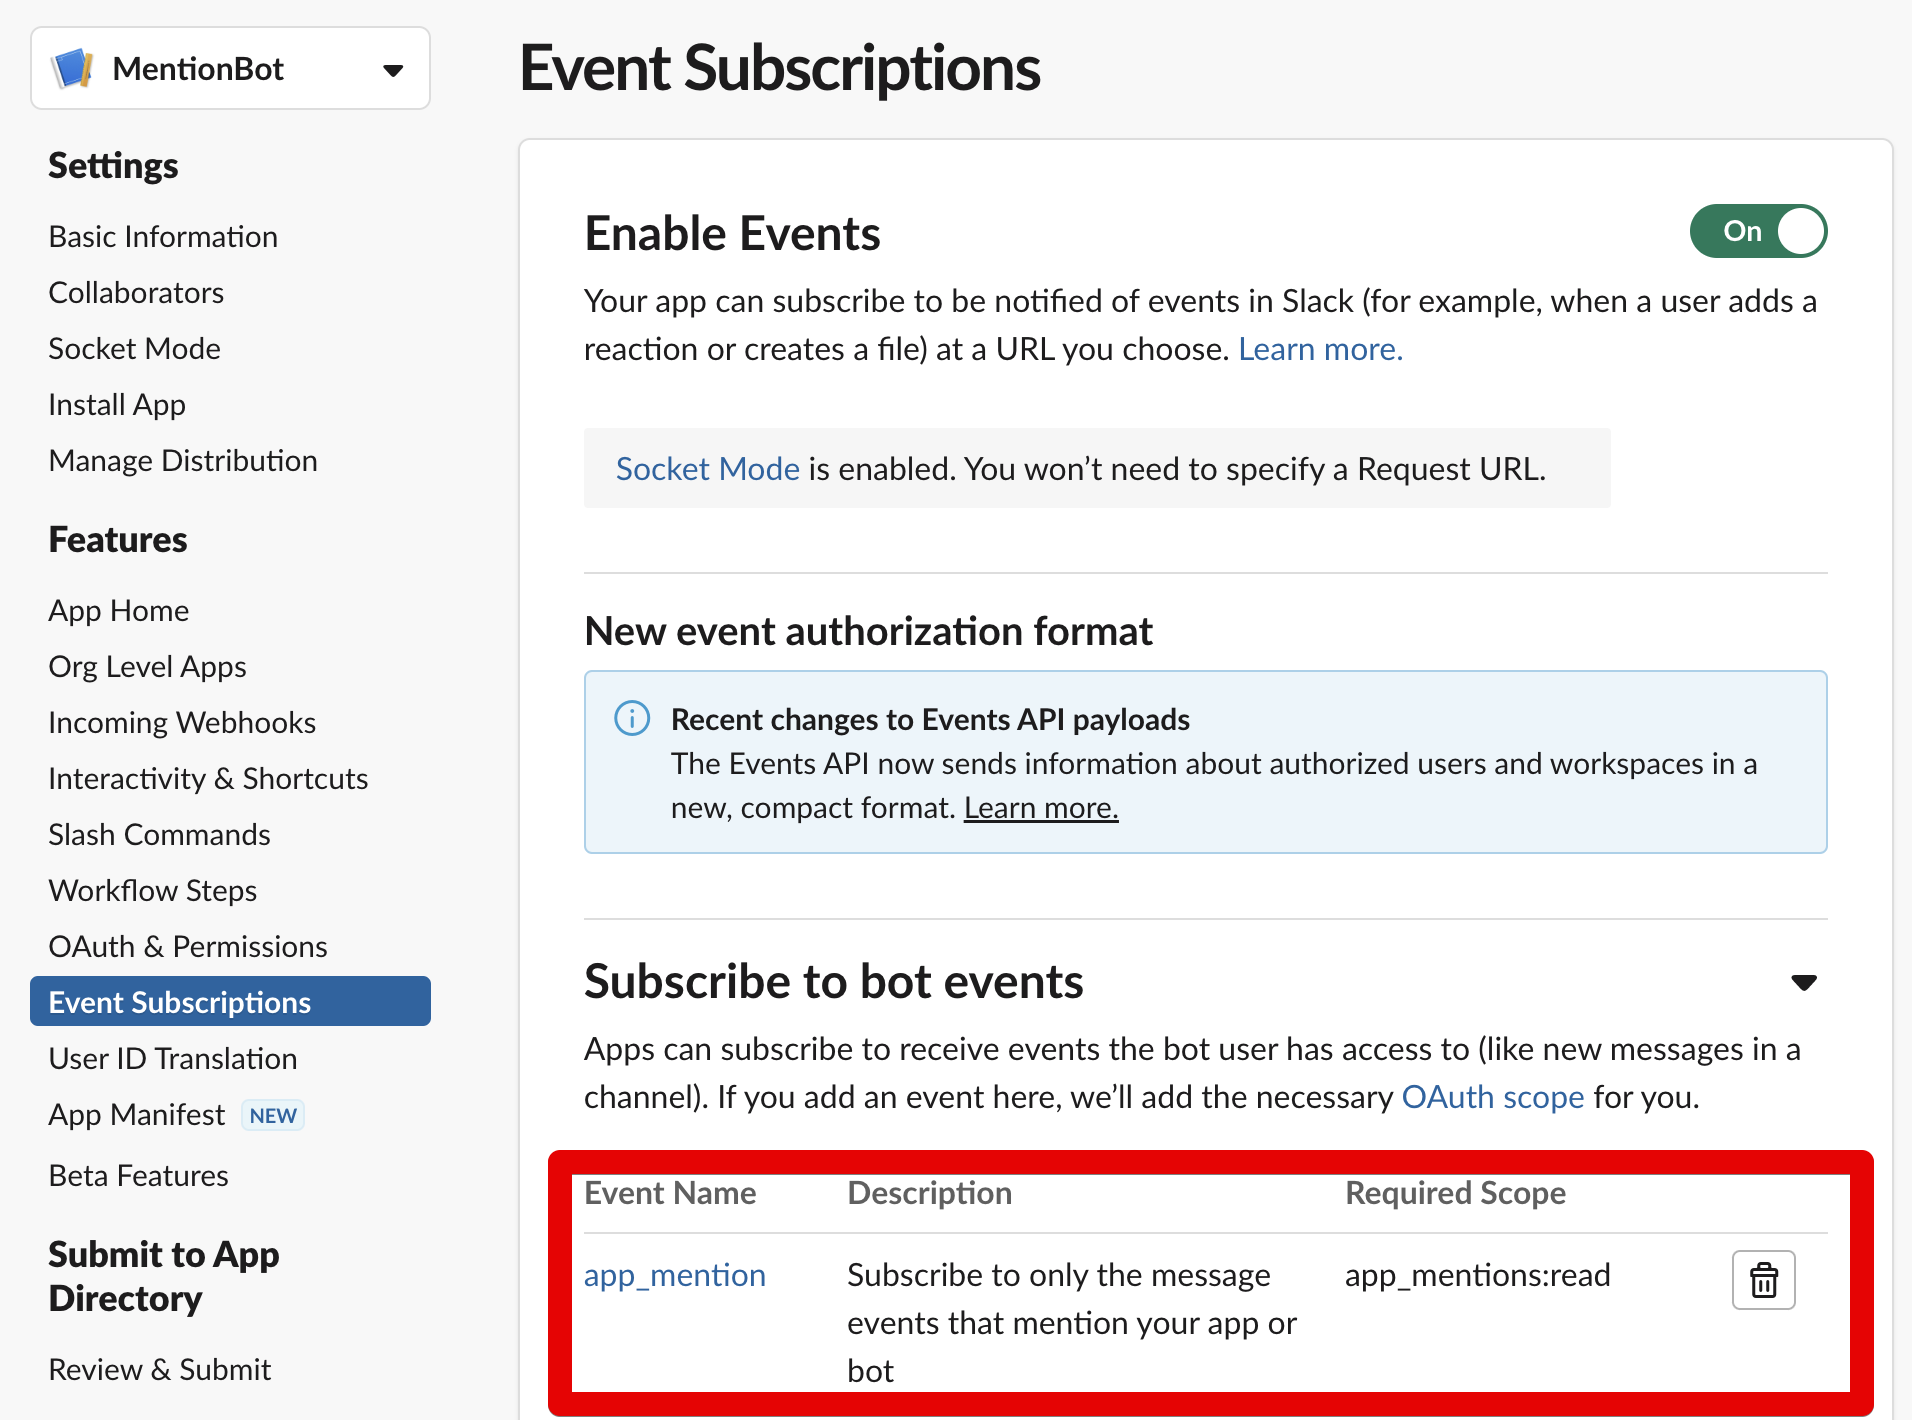
Task: Open User ID Translation
Action: pyautogui.click(x=173, y=1059)
